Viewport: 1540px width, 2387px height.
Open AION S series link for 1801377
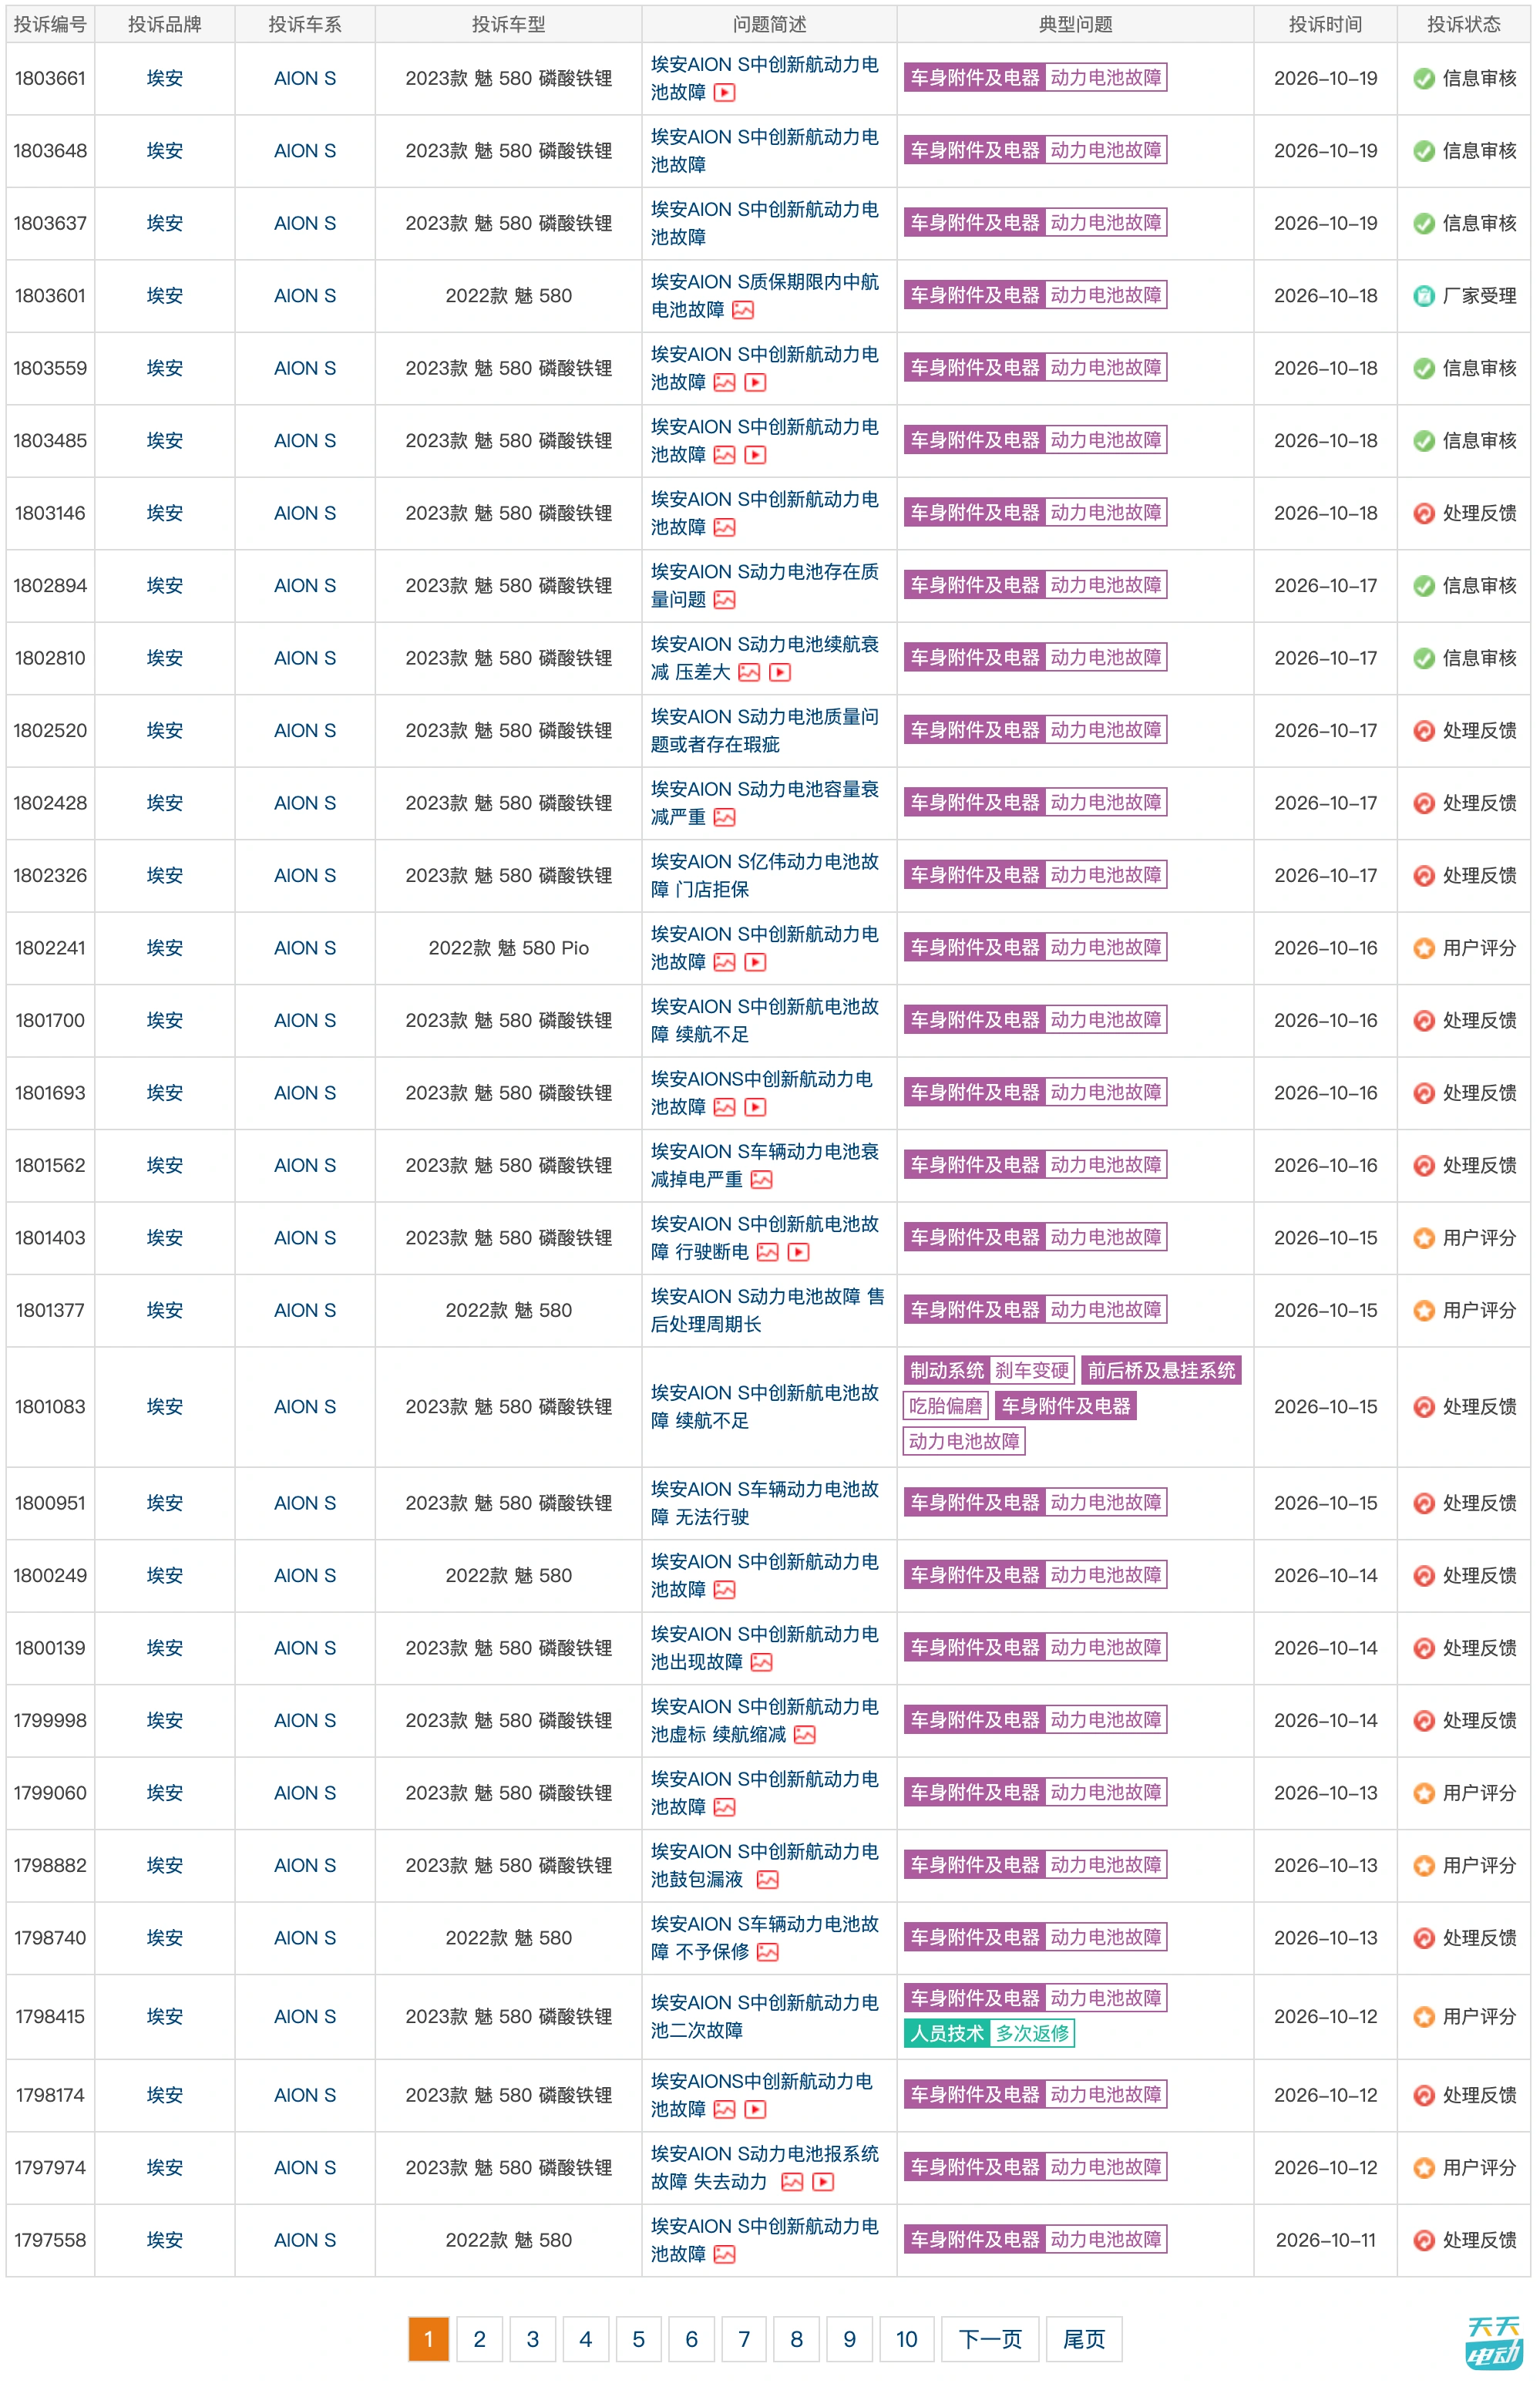pyautogui.click(x=305, y=1310)
